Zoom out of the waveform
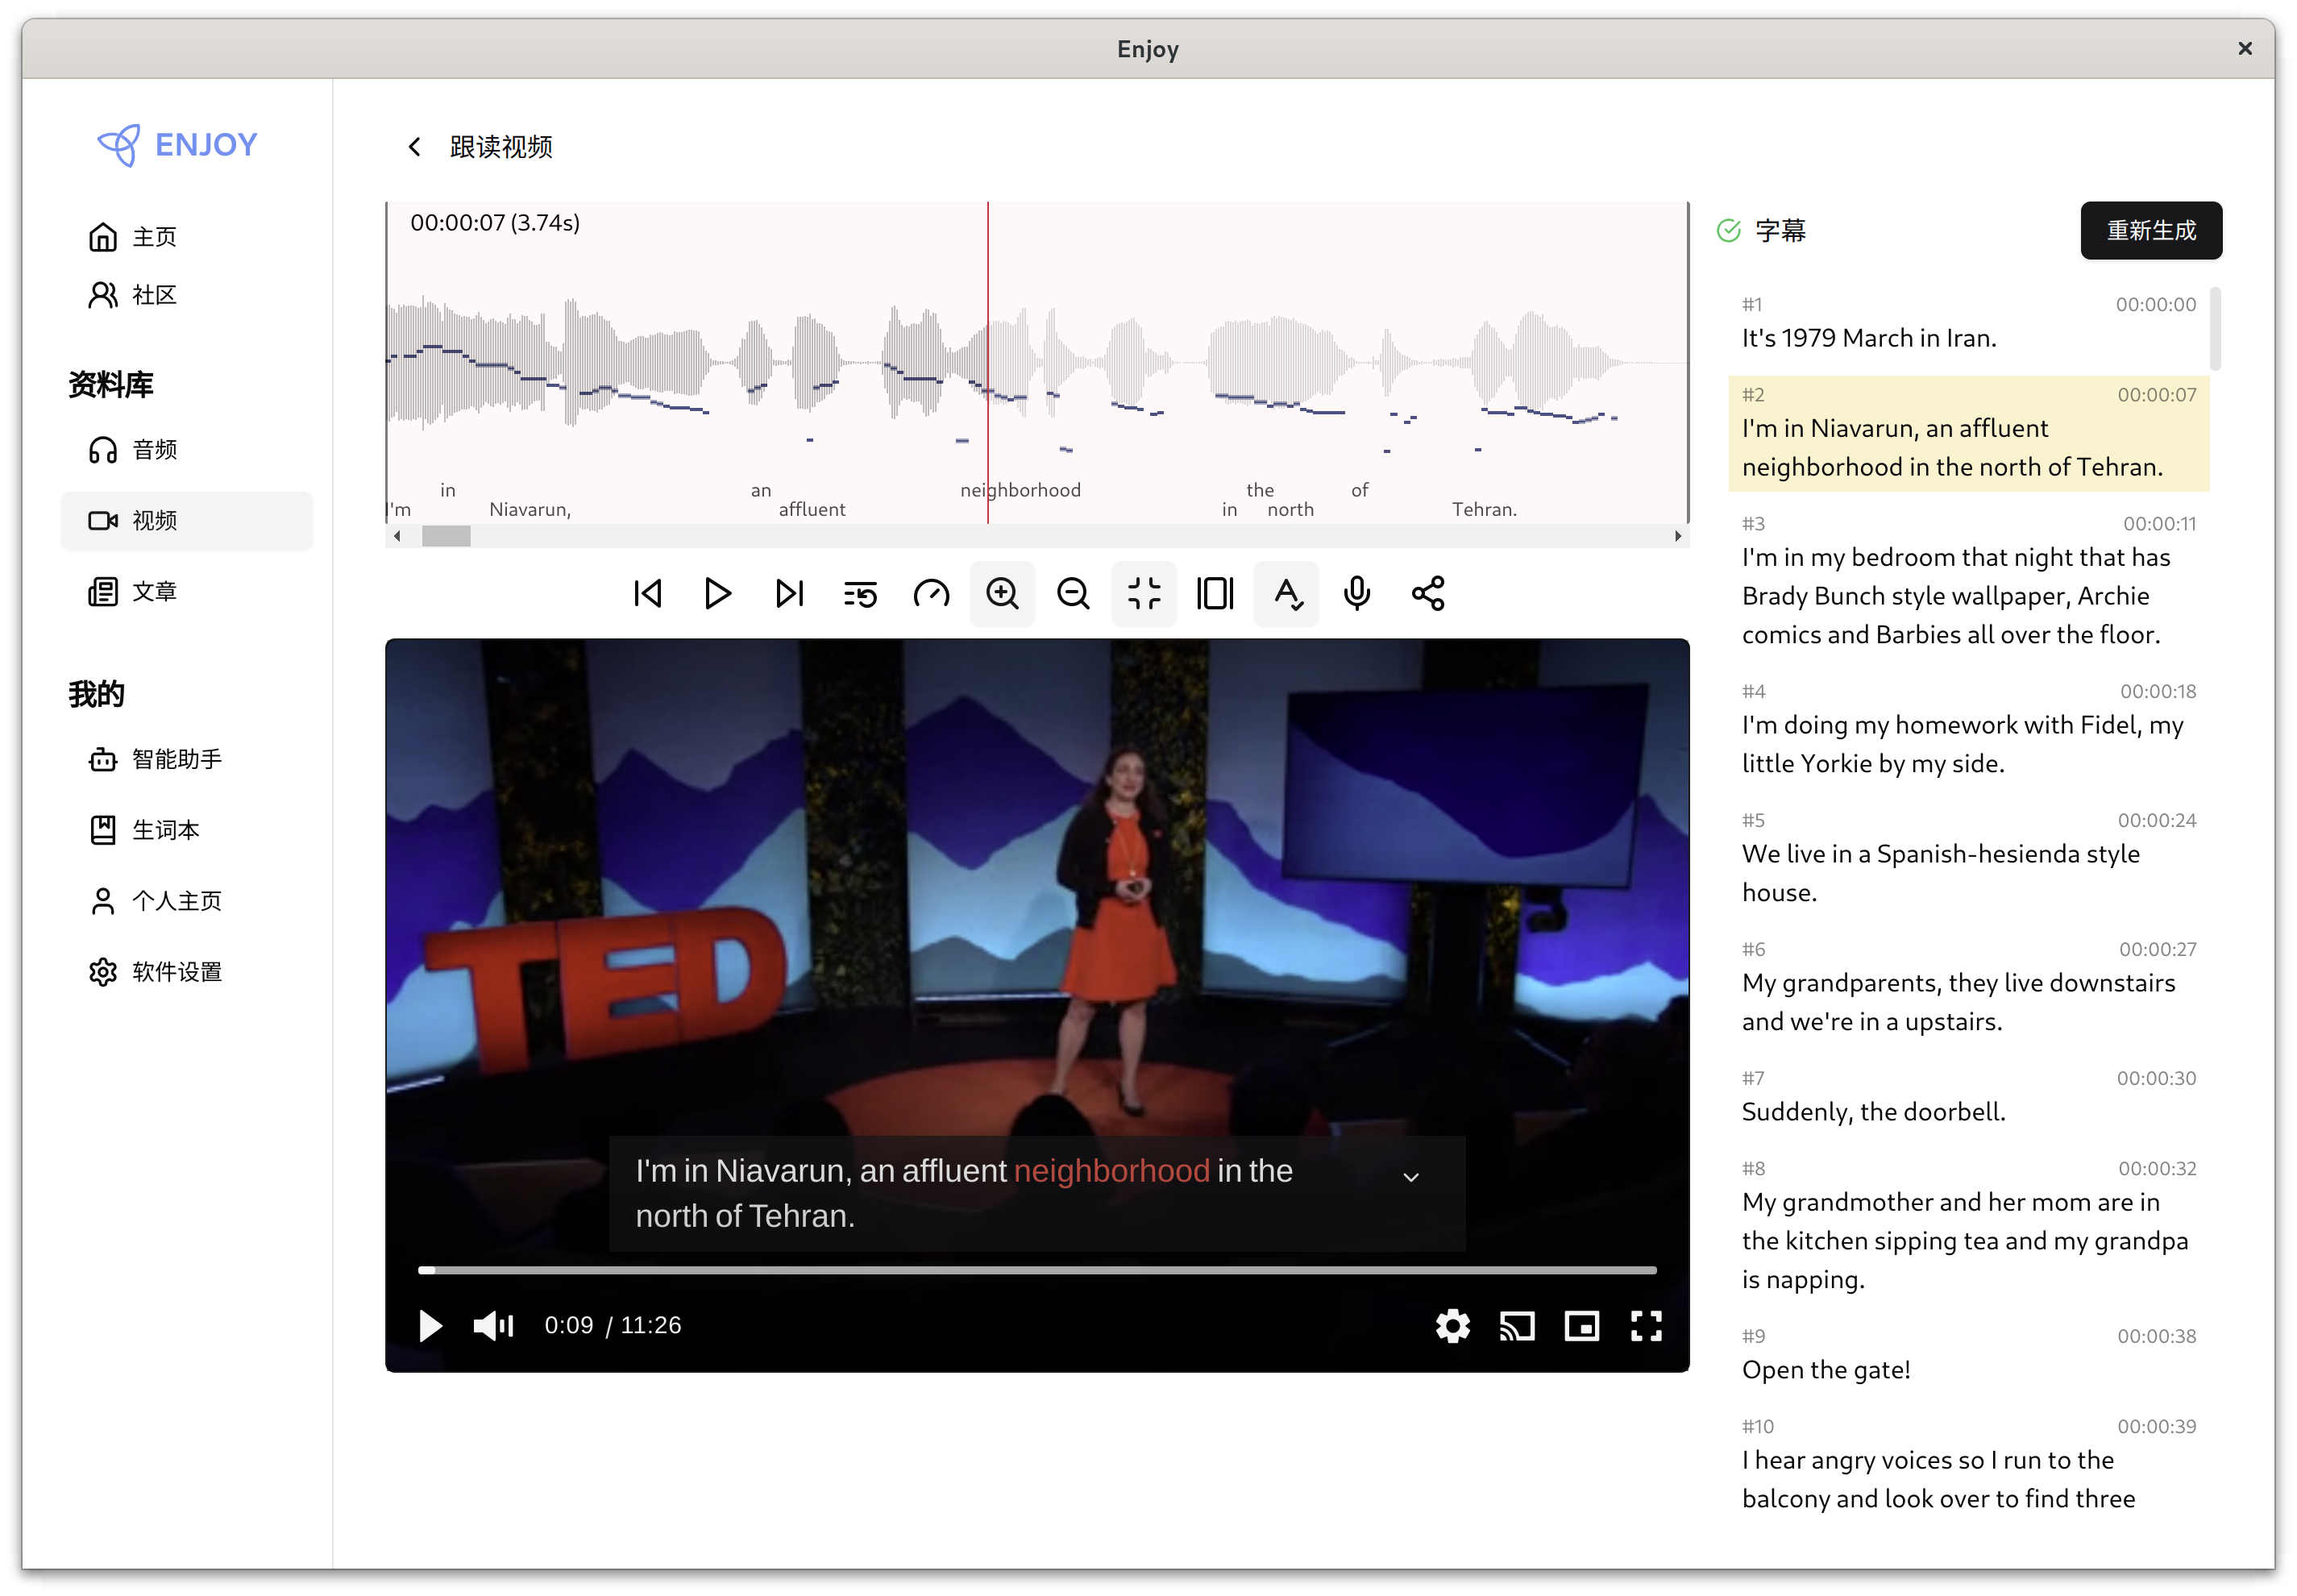2297x1596 pixels. pos(1073,593)
